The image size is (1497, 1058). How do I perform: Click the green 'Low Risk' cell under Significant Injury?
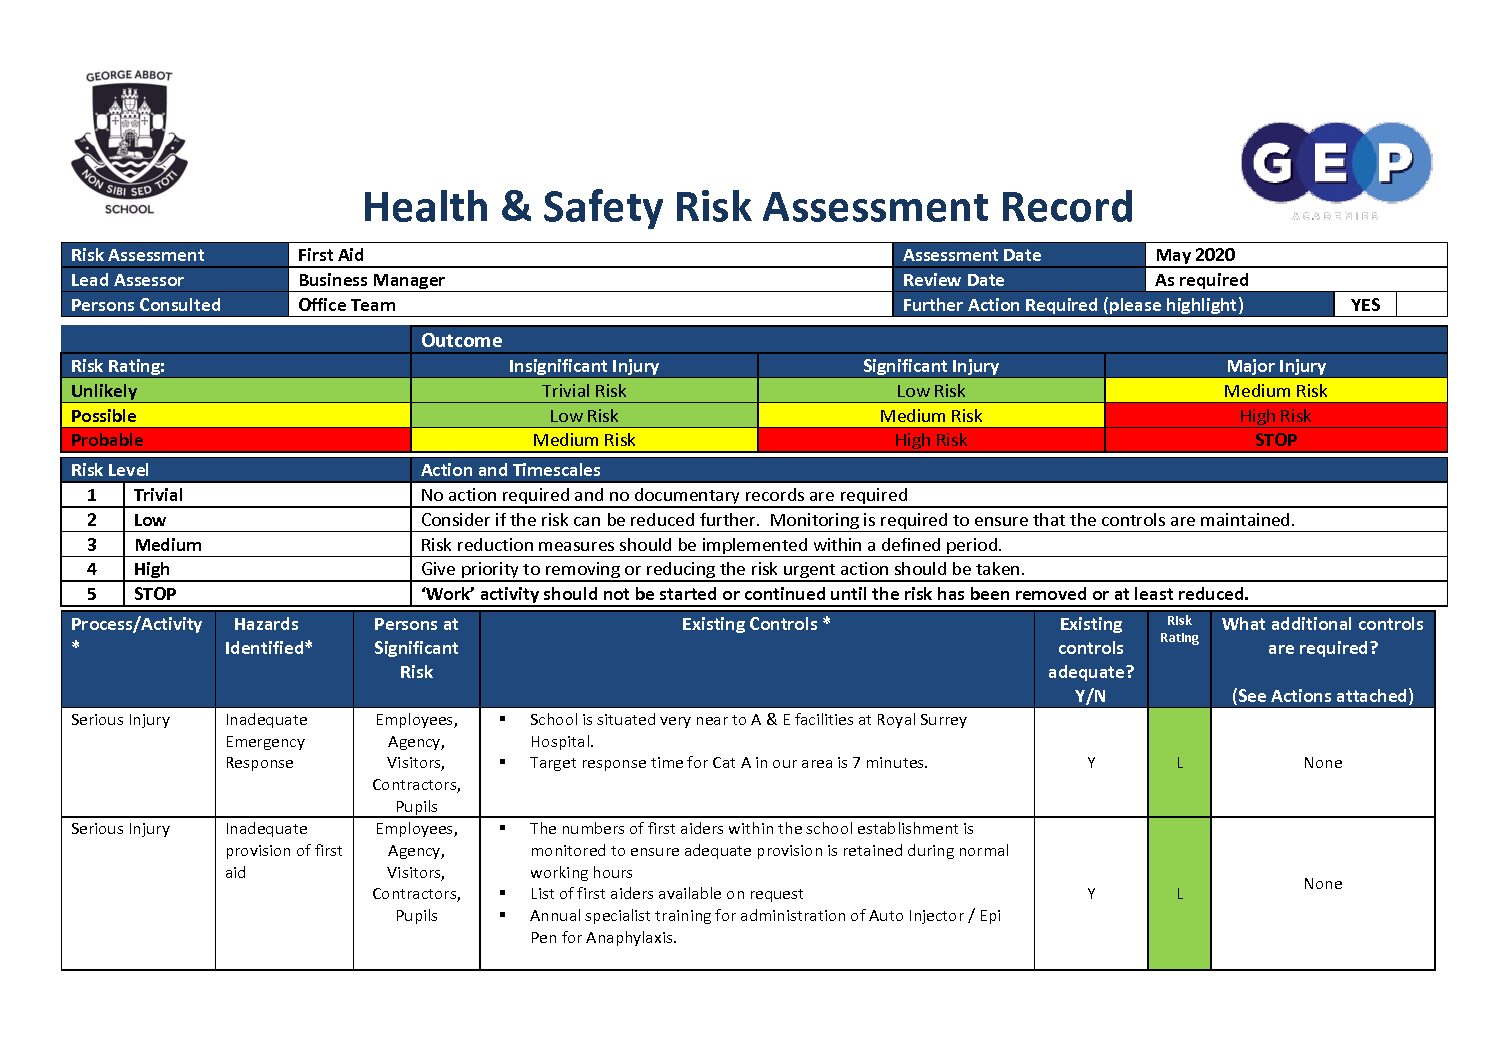pyautogui.click(x=931, y=391)
